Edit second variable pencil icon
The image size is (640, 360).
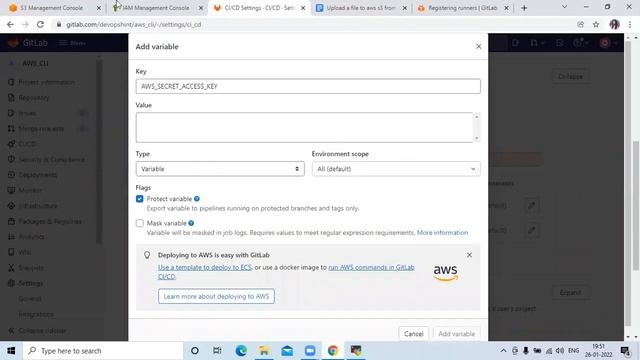(531, 230)
